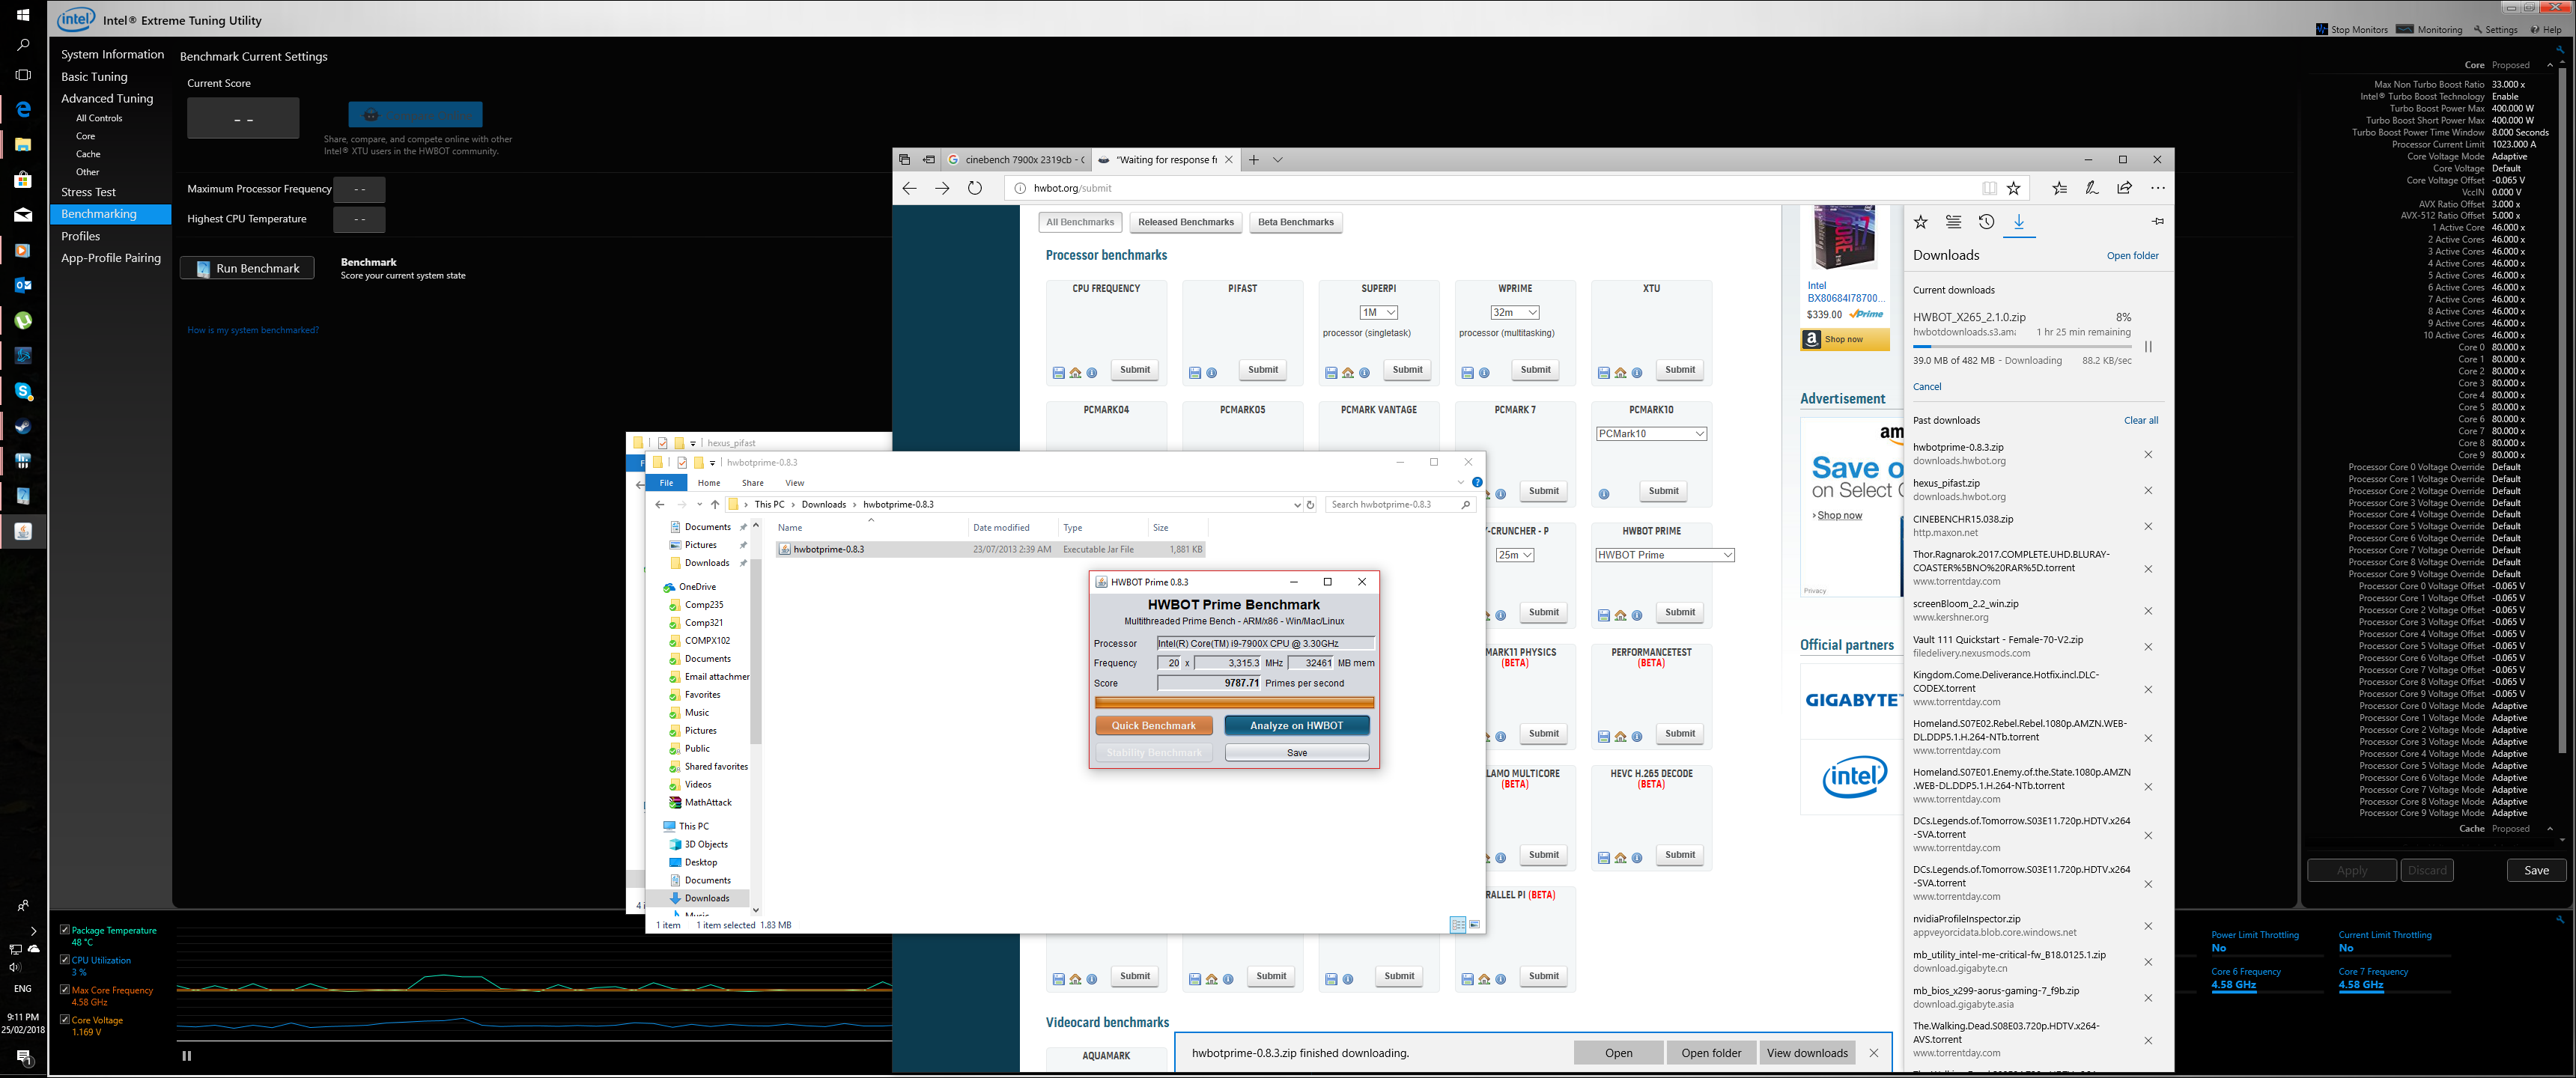Toggle Package Temperature monitor checkbox
Image resolution: width=2576 pixels, height=1078 pixels.
(65, 930)
